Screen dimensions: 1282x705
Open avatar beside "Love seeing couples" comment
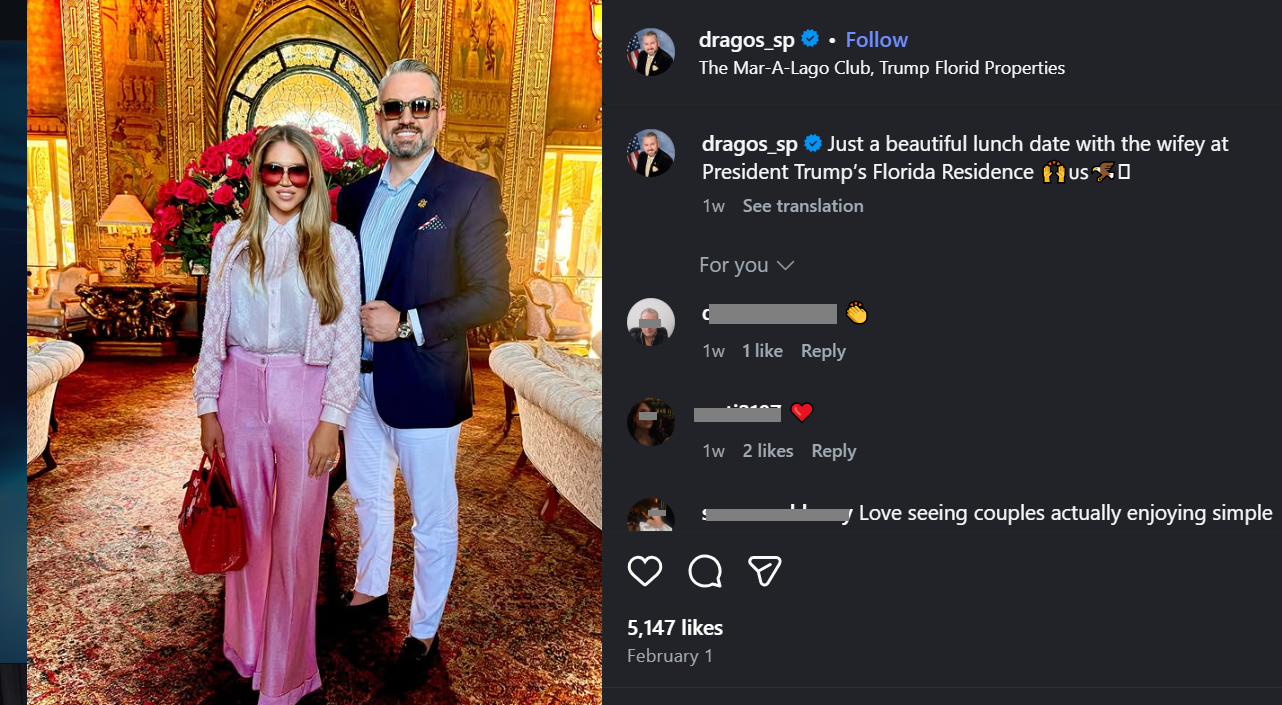650,516
